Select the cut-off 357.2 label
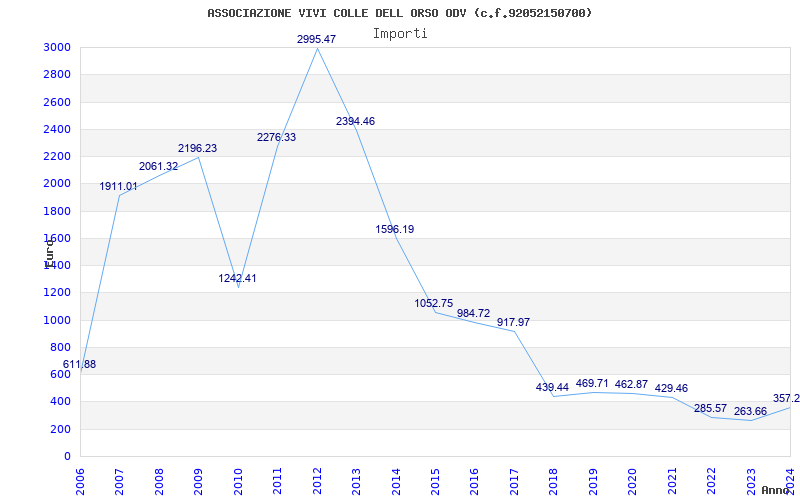Screen dimensions: 800x500 (786, 398)
